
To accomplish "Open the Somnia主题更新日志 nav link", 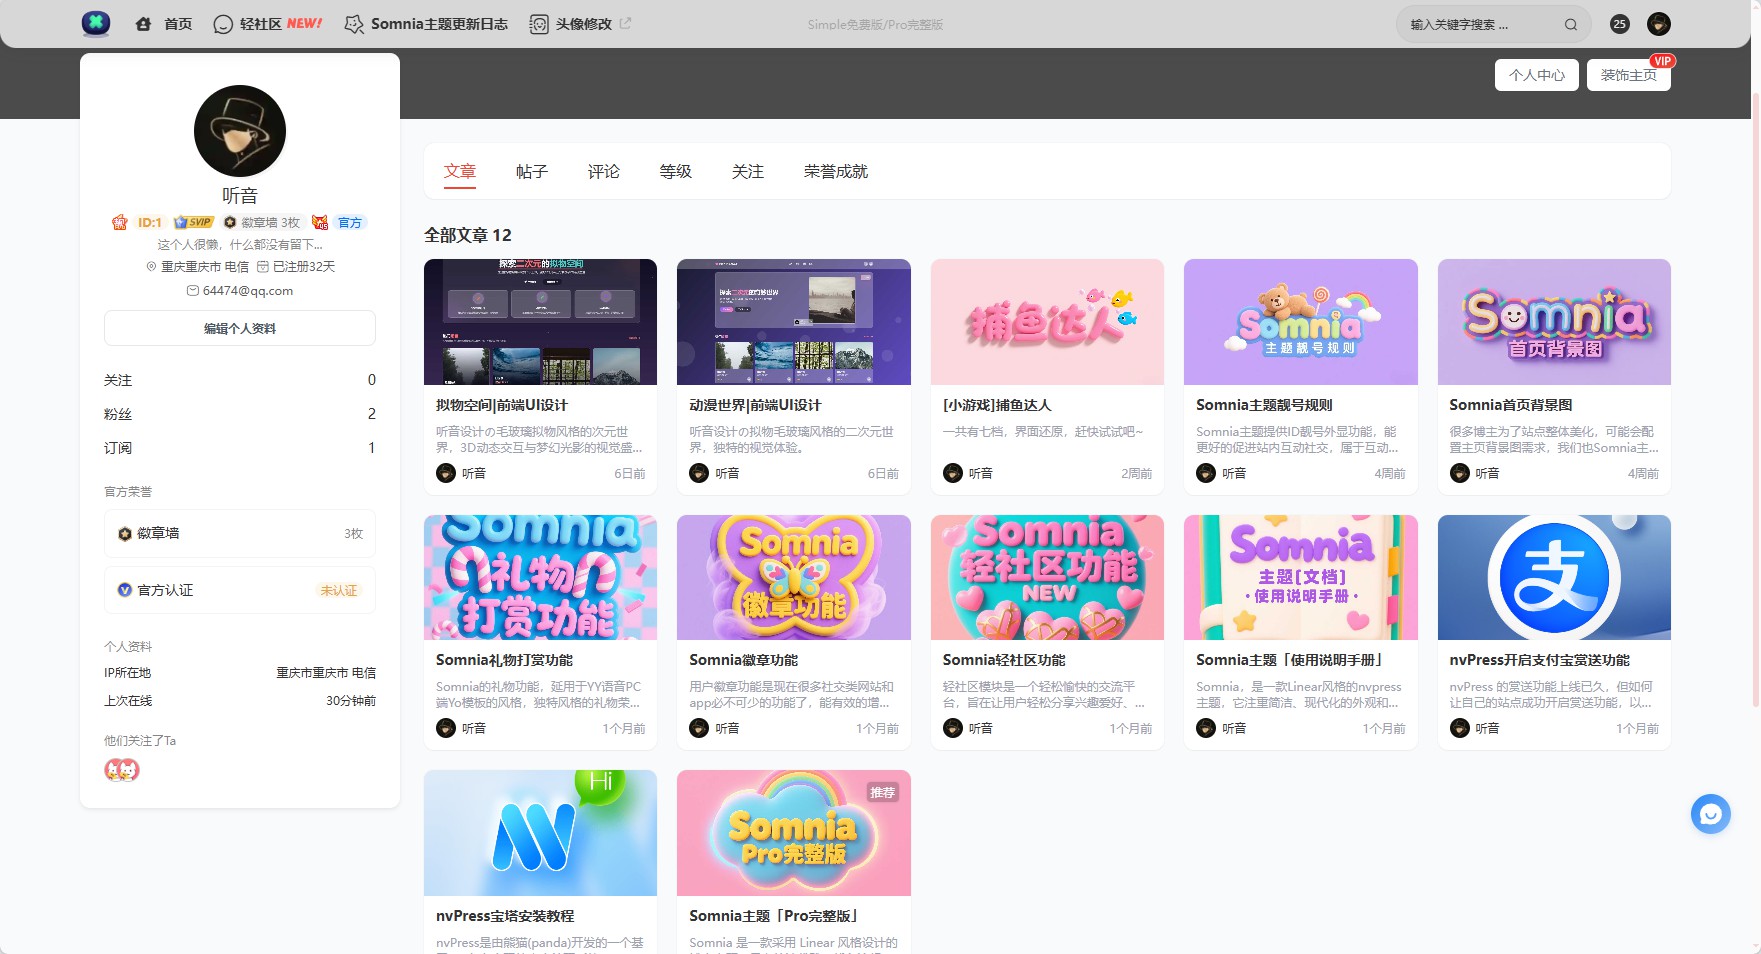I will [x=439, y=24].
